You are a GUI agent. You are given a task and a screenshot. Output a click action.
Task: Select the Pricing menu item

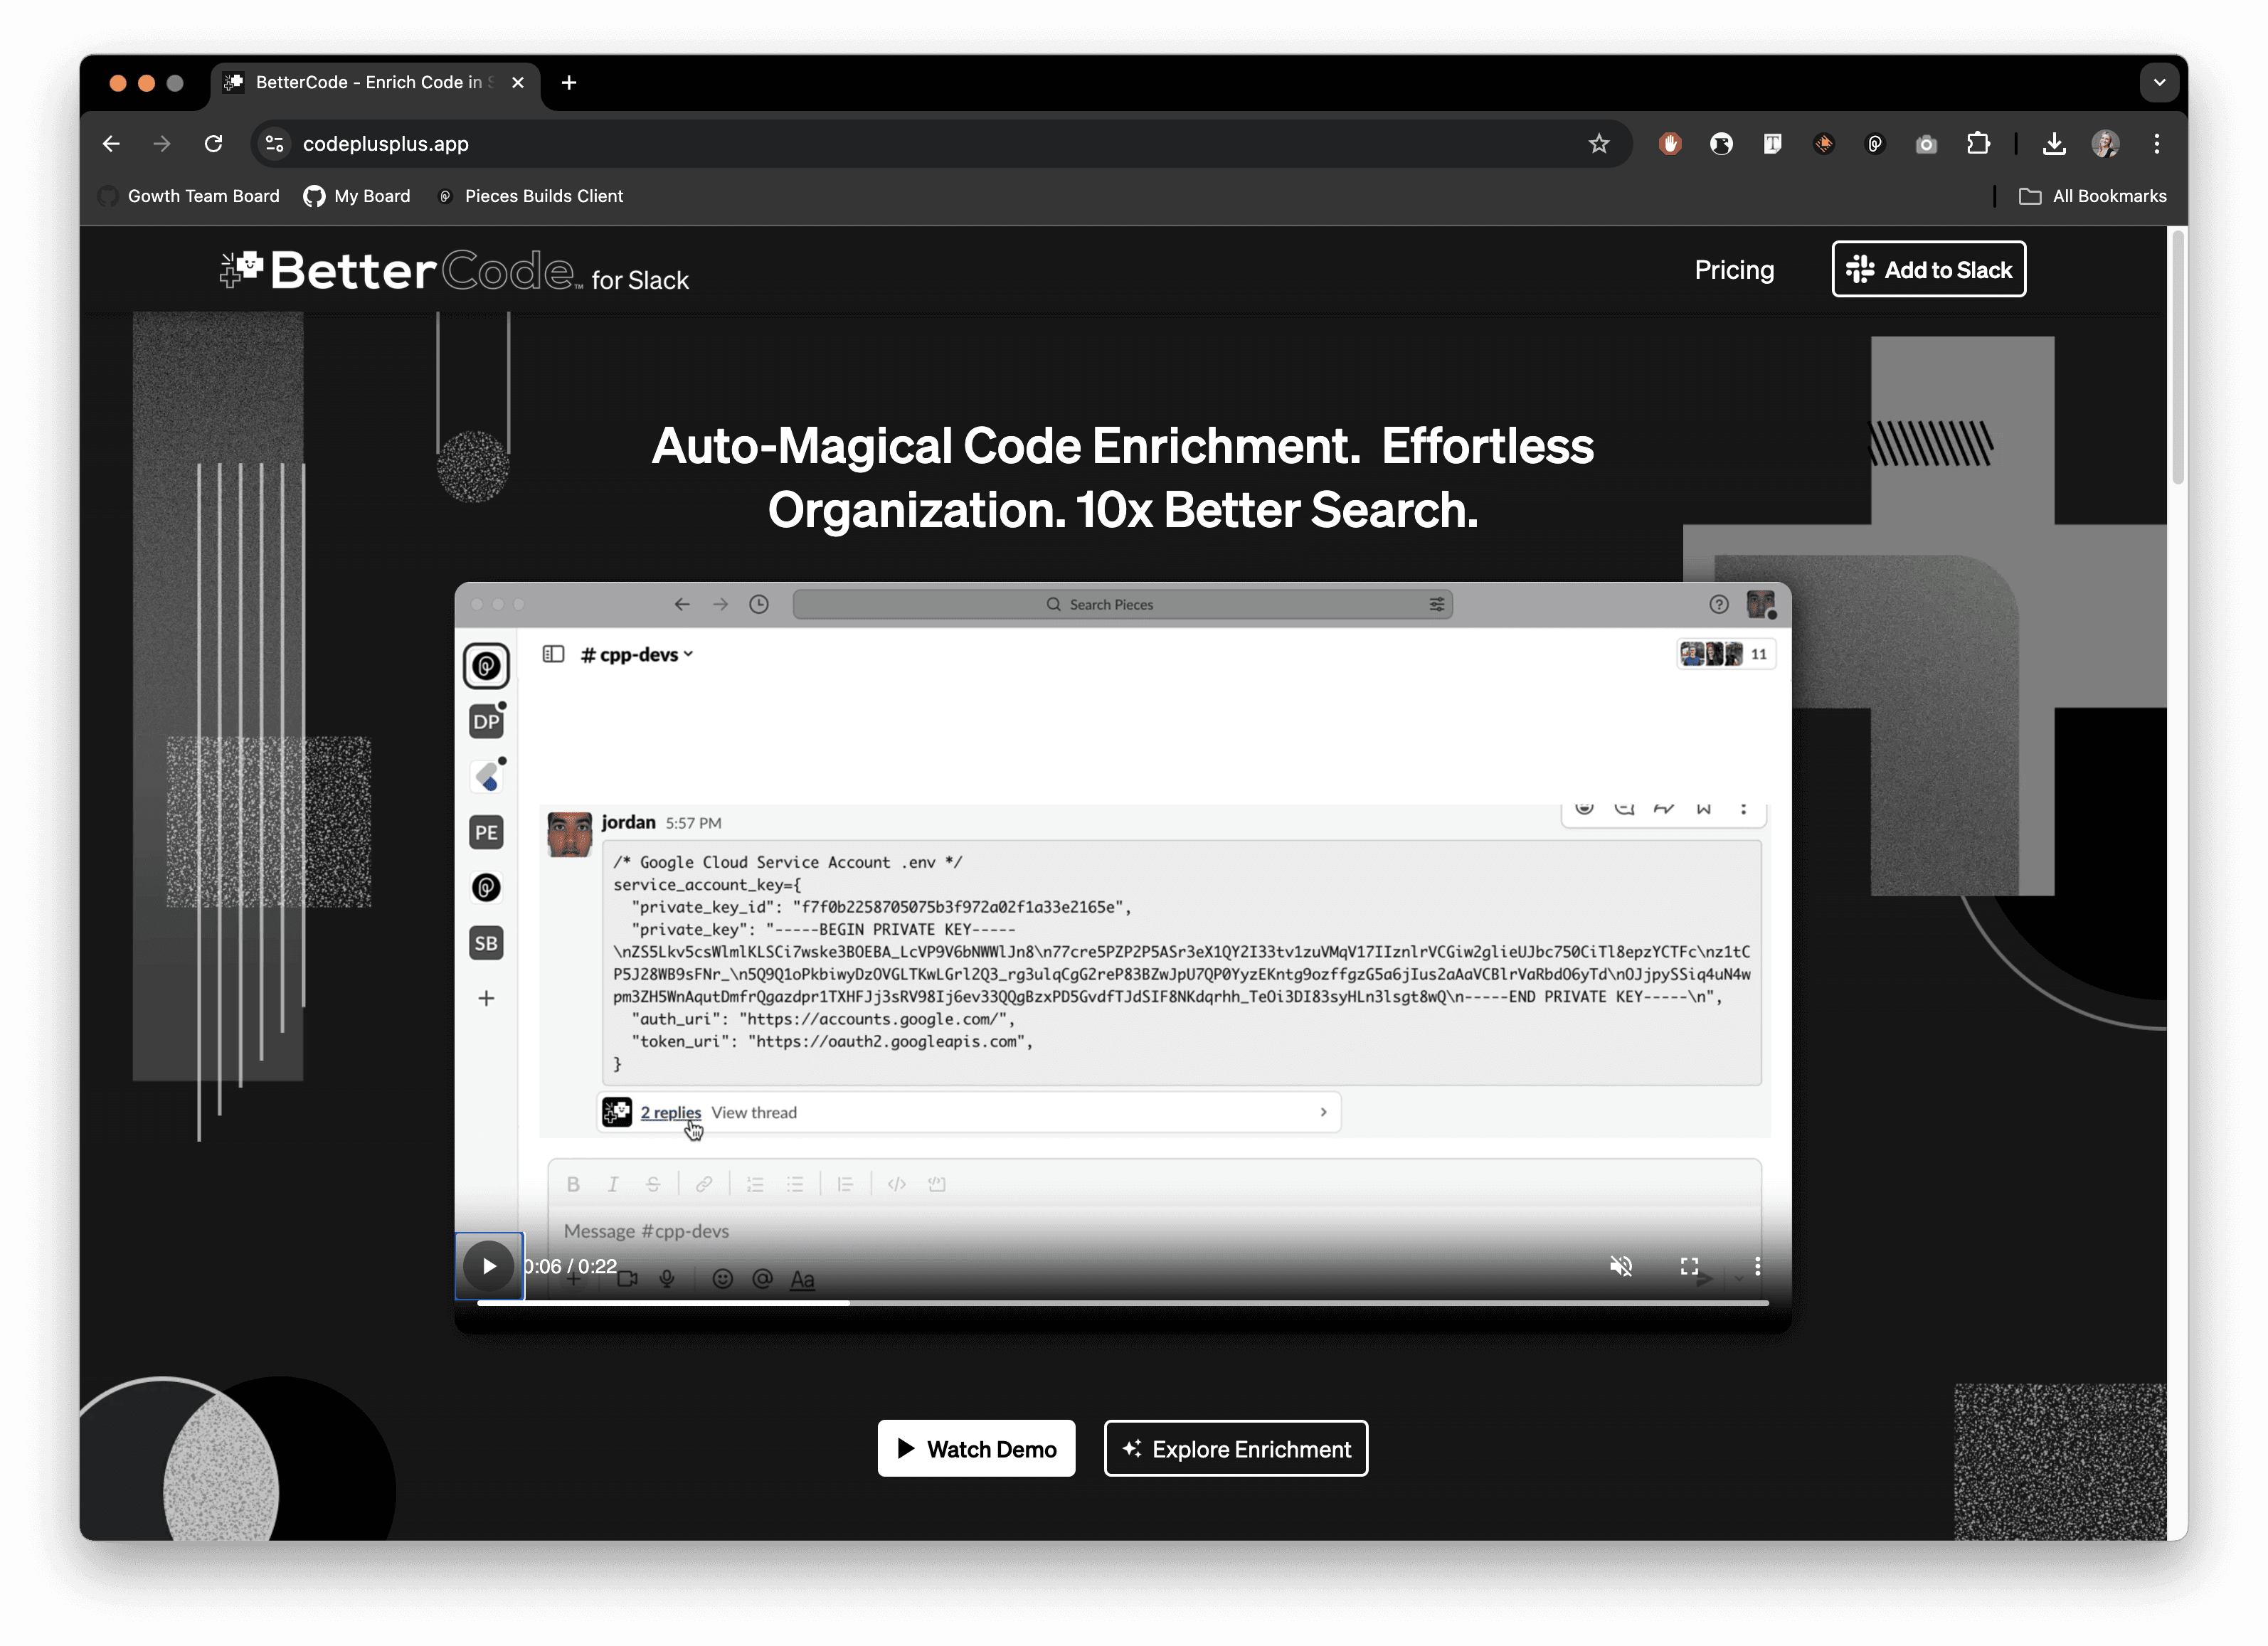1734,270
